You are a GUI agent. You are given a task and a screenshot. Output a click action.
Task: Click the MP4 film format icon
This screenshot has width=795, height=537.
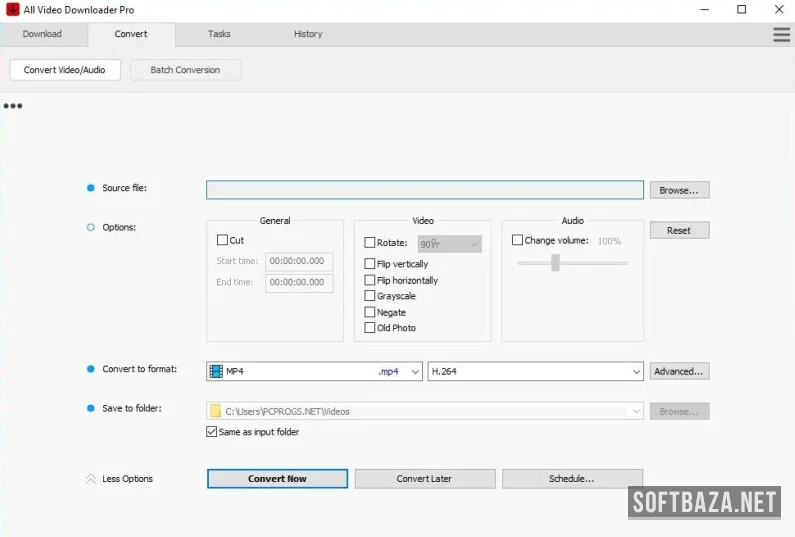(216, 371)
